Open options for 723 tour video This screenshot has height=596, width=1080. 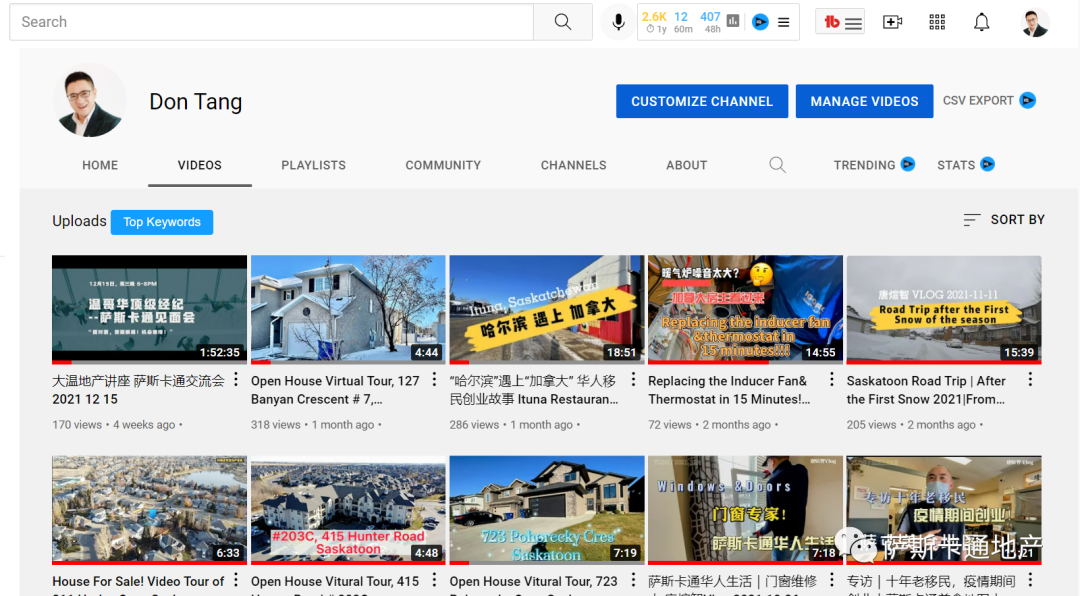[634, 580]
